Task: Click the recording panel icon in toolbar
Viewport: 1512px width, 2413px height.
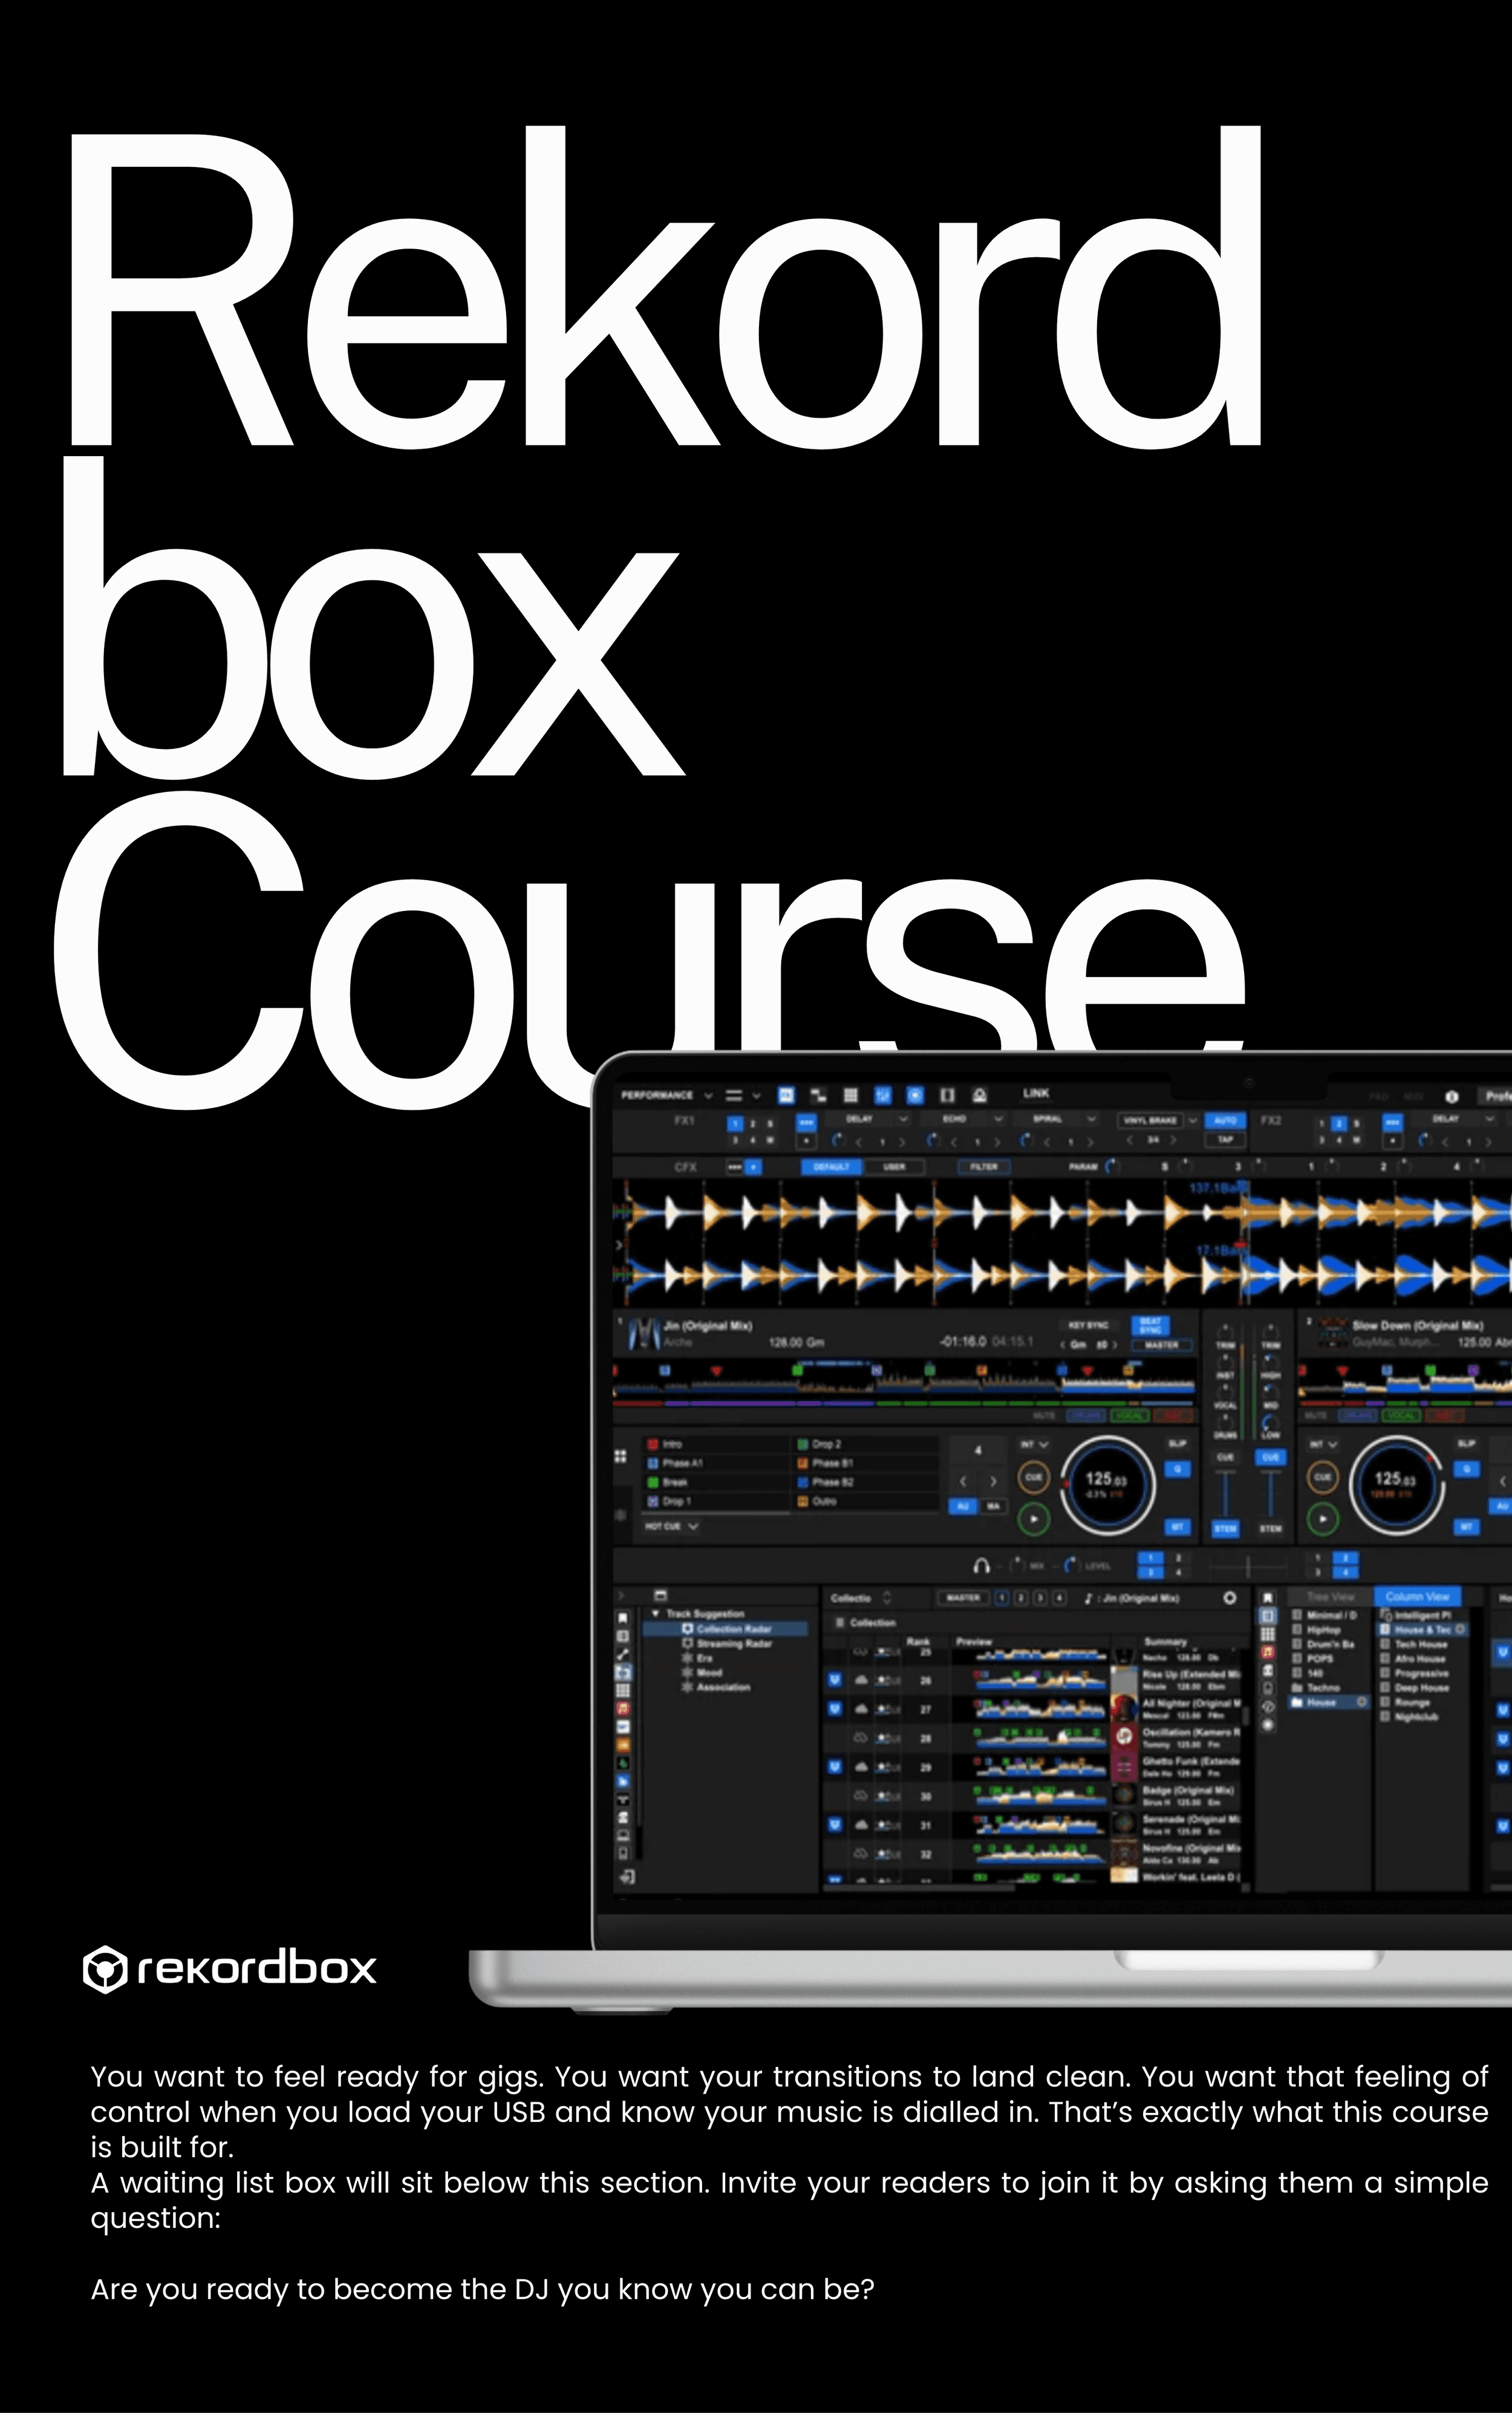Action: pyautogui.click(x=914, y=1095)
